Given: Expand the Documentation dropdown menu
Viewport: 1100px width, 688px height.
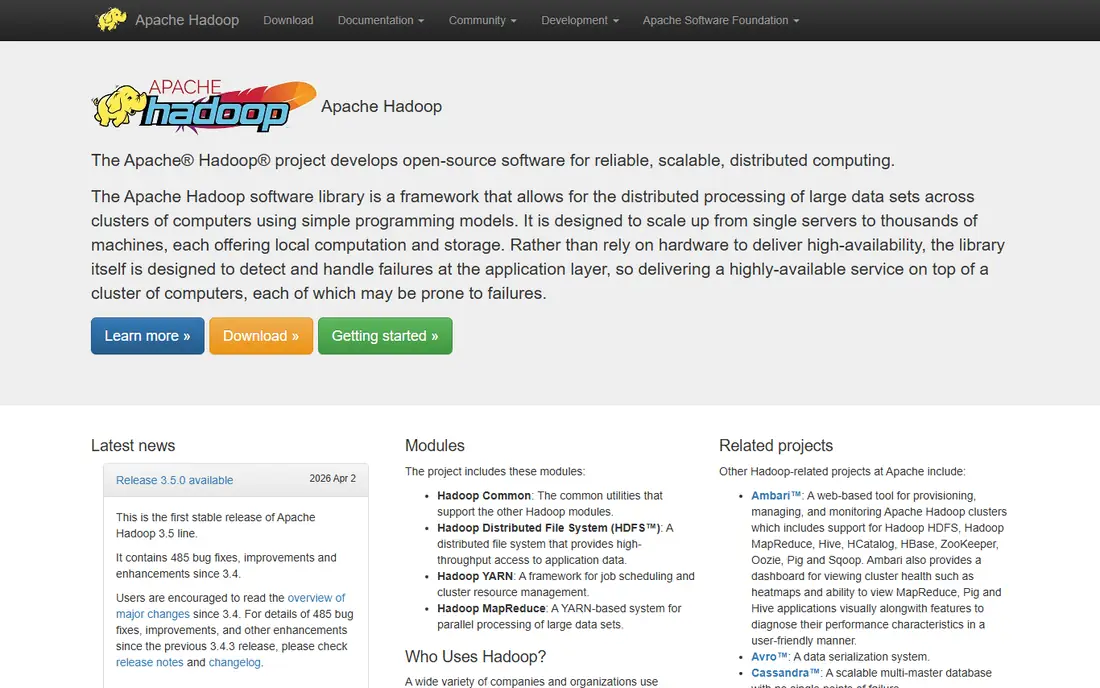Looking at the screenshot, I should point(381,20).
